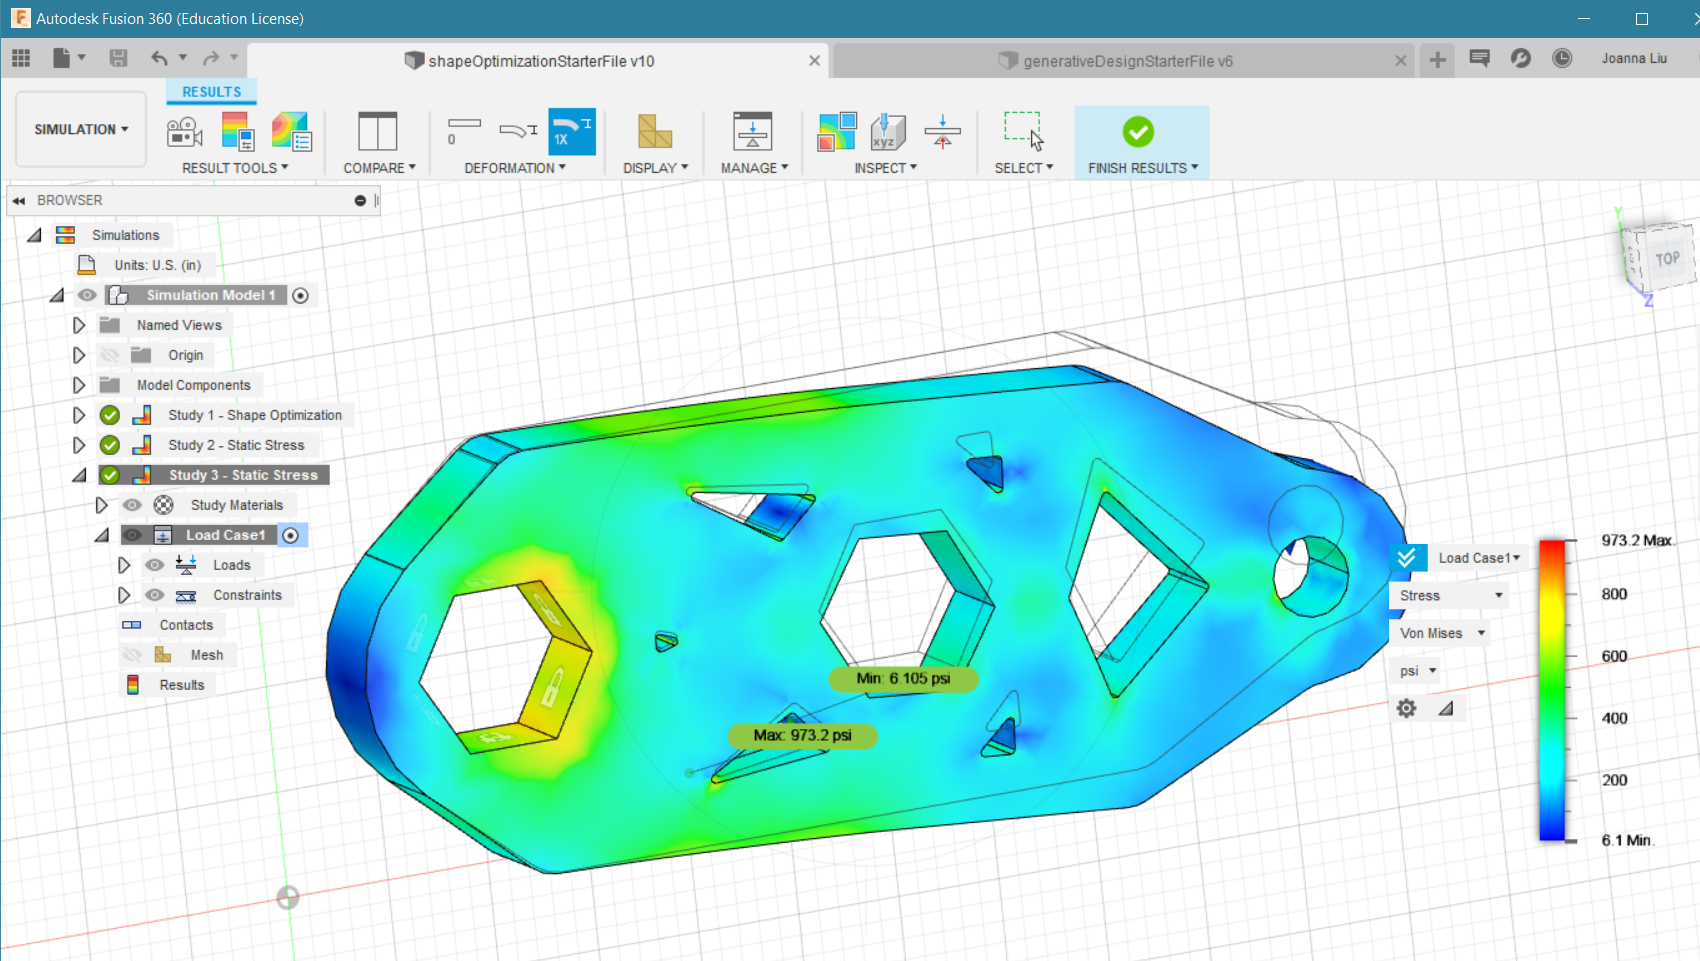Activate Simulation Model 1 radio button

[x=300, y=295]
